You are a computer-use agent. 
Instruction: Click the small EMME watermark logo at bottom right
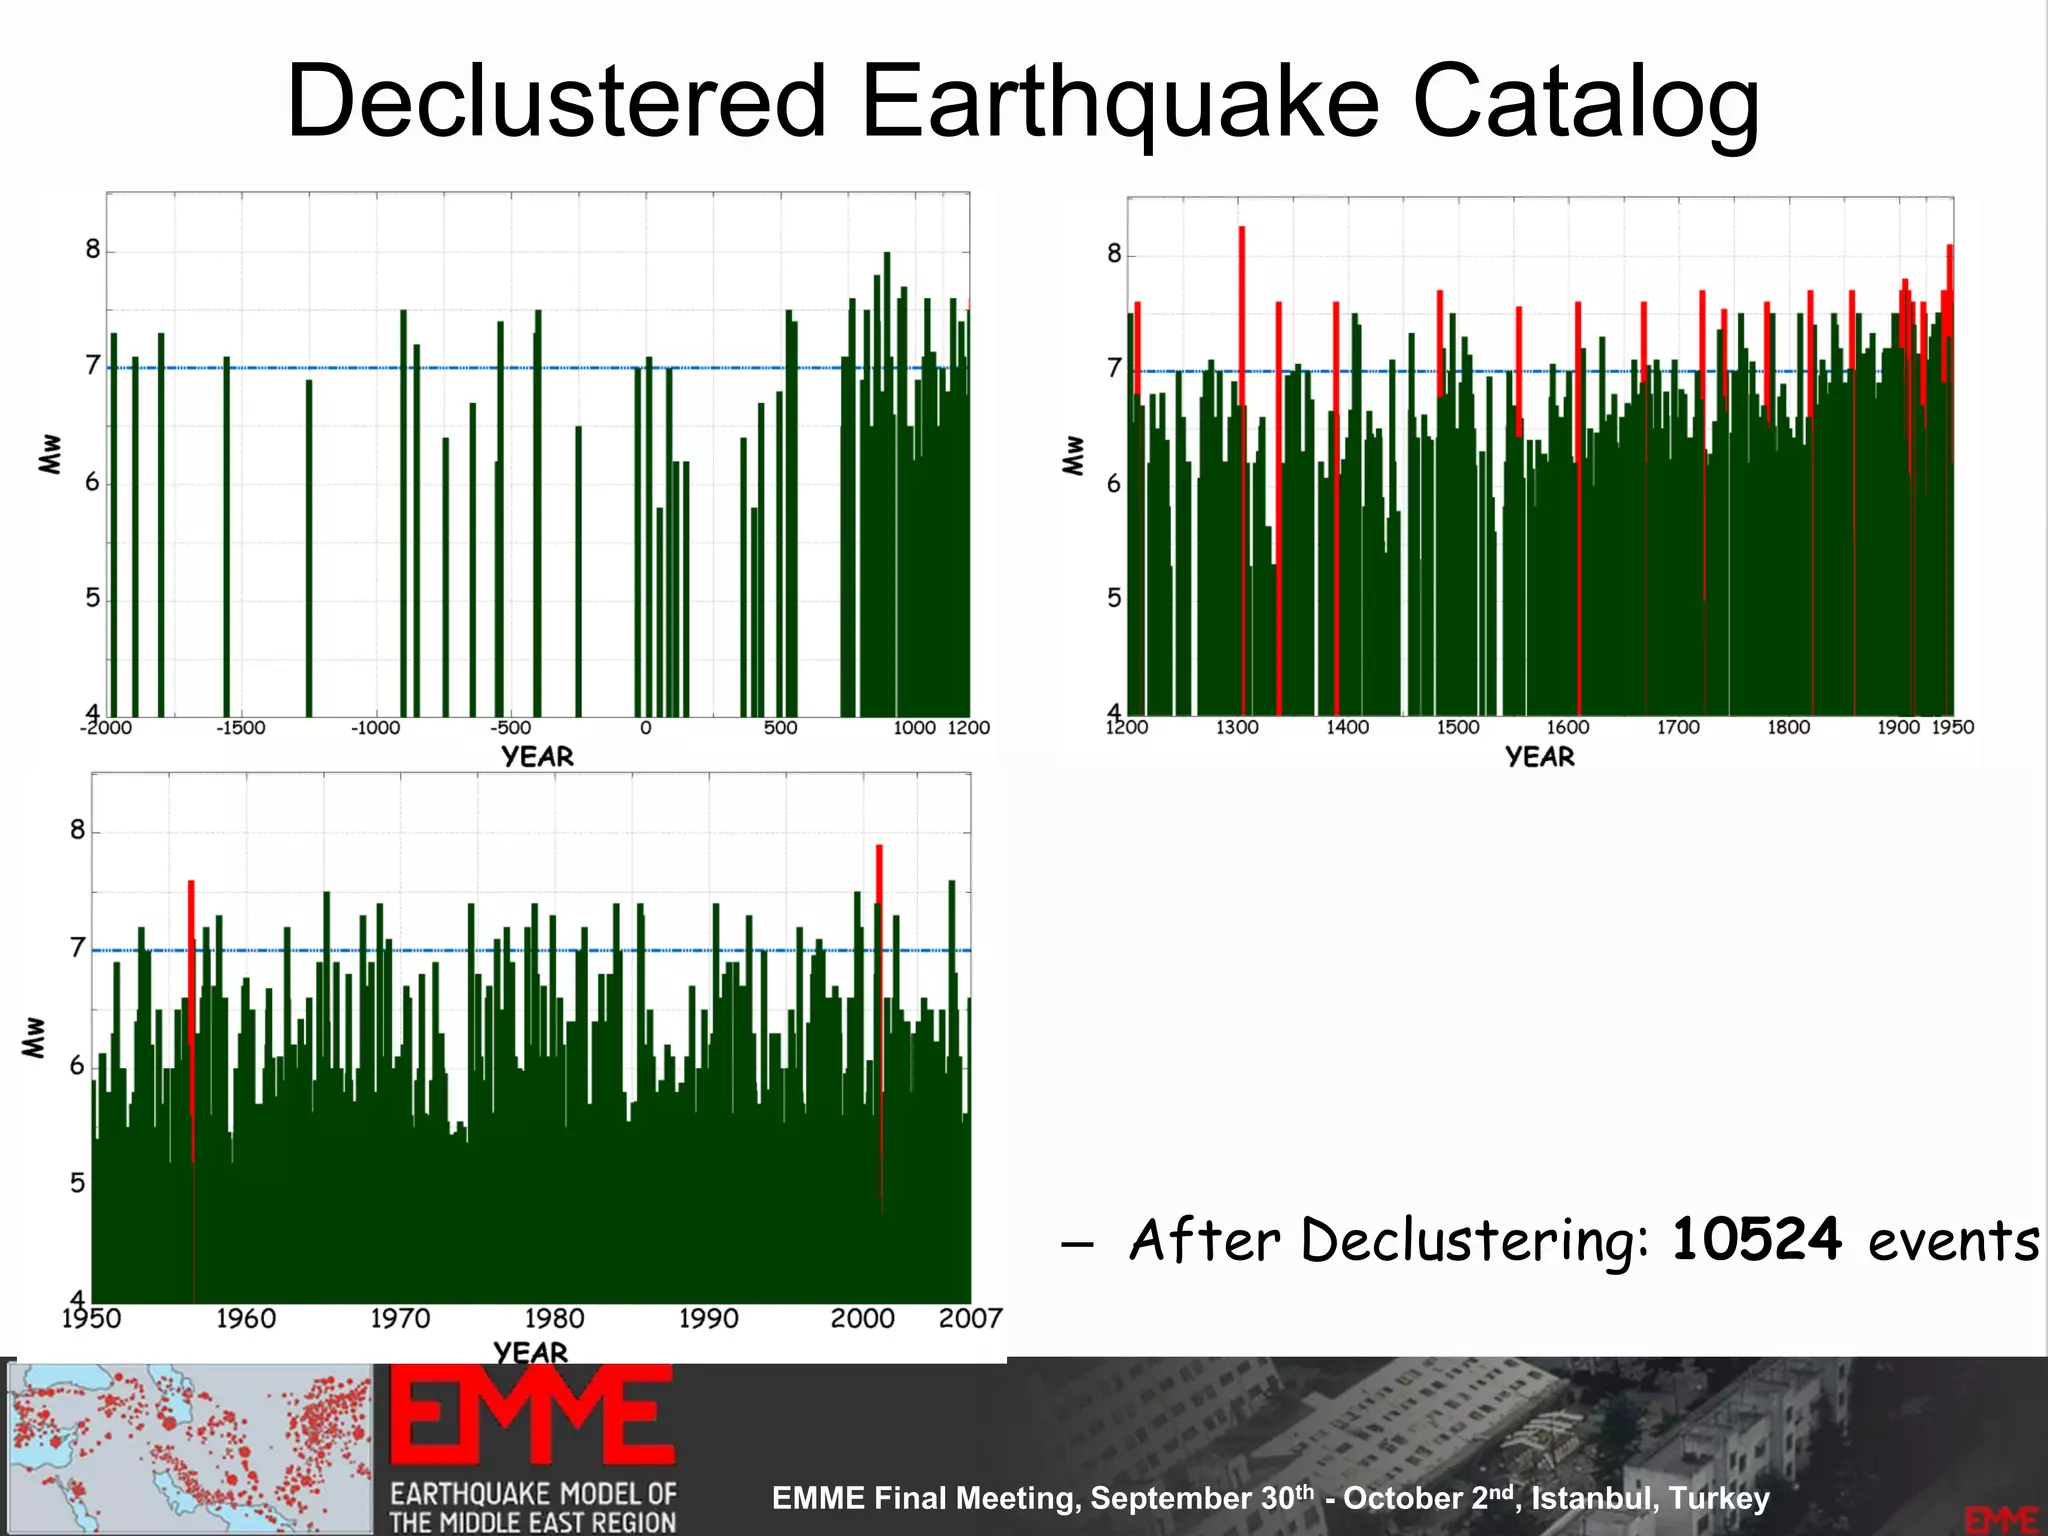pos(2001,1519)
